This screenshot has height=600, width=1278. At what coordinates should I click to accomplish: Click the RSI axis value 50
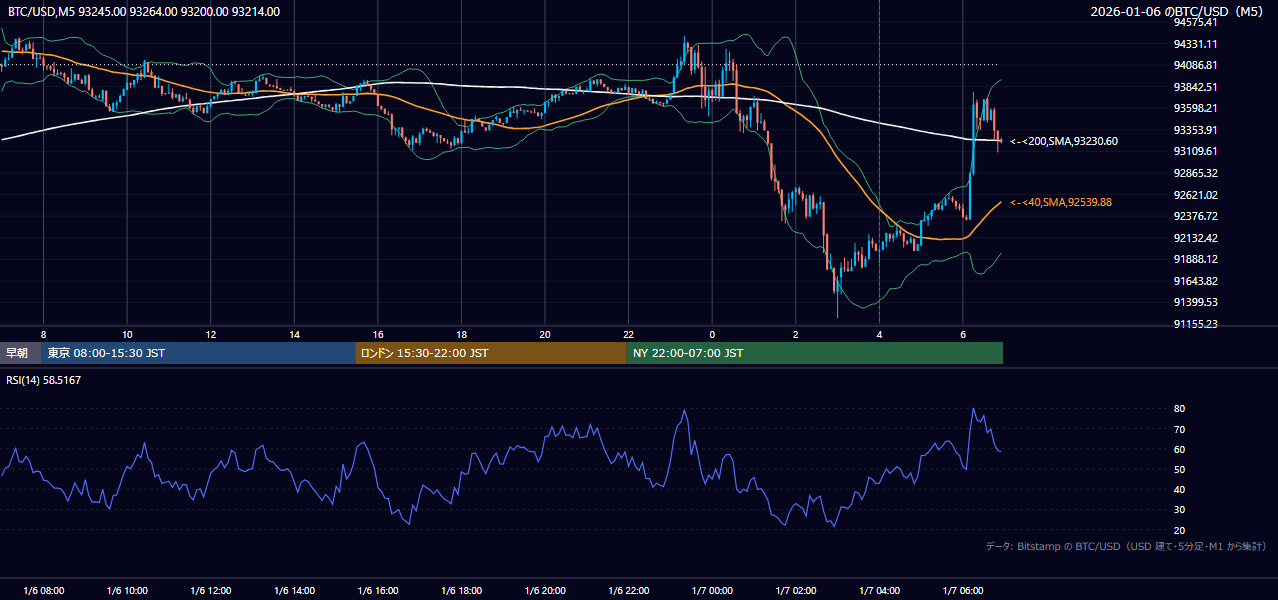coord(1179,470)
